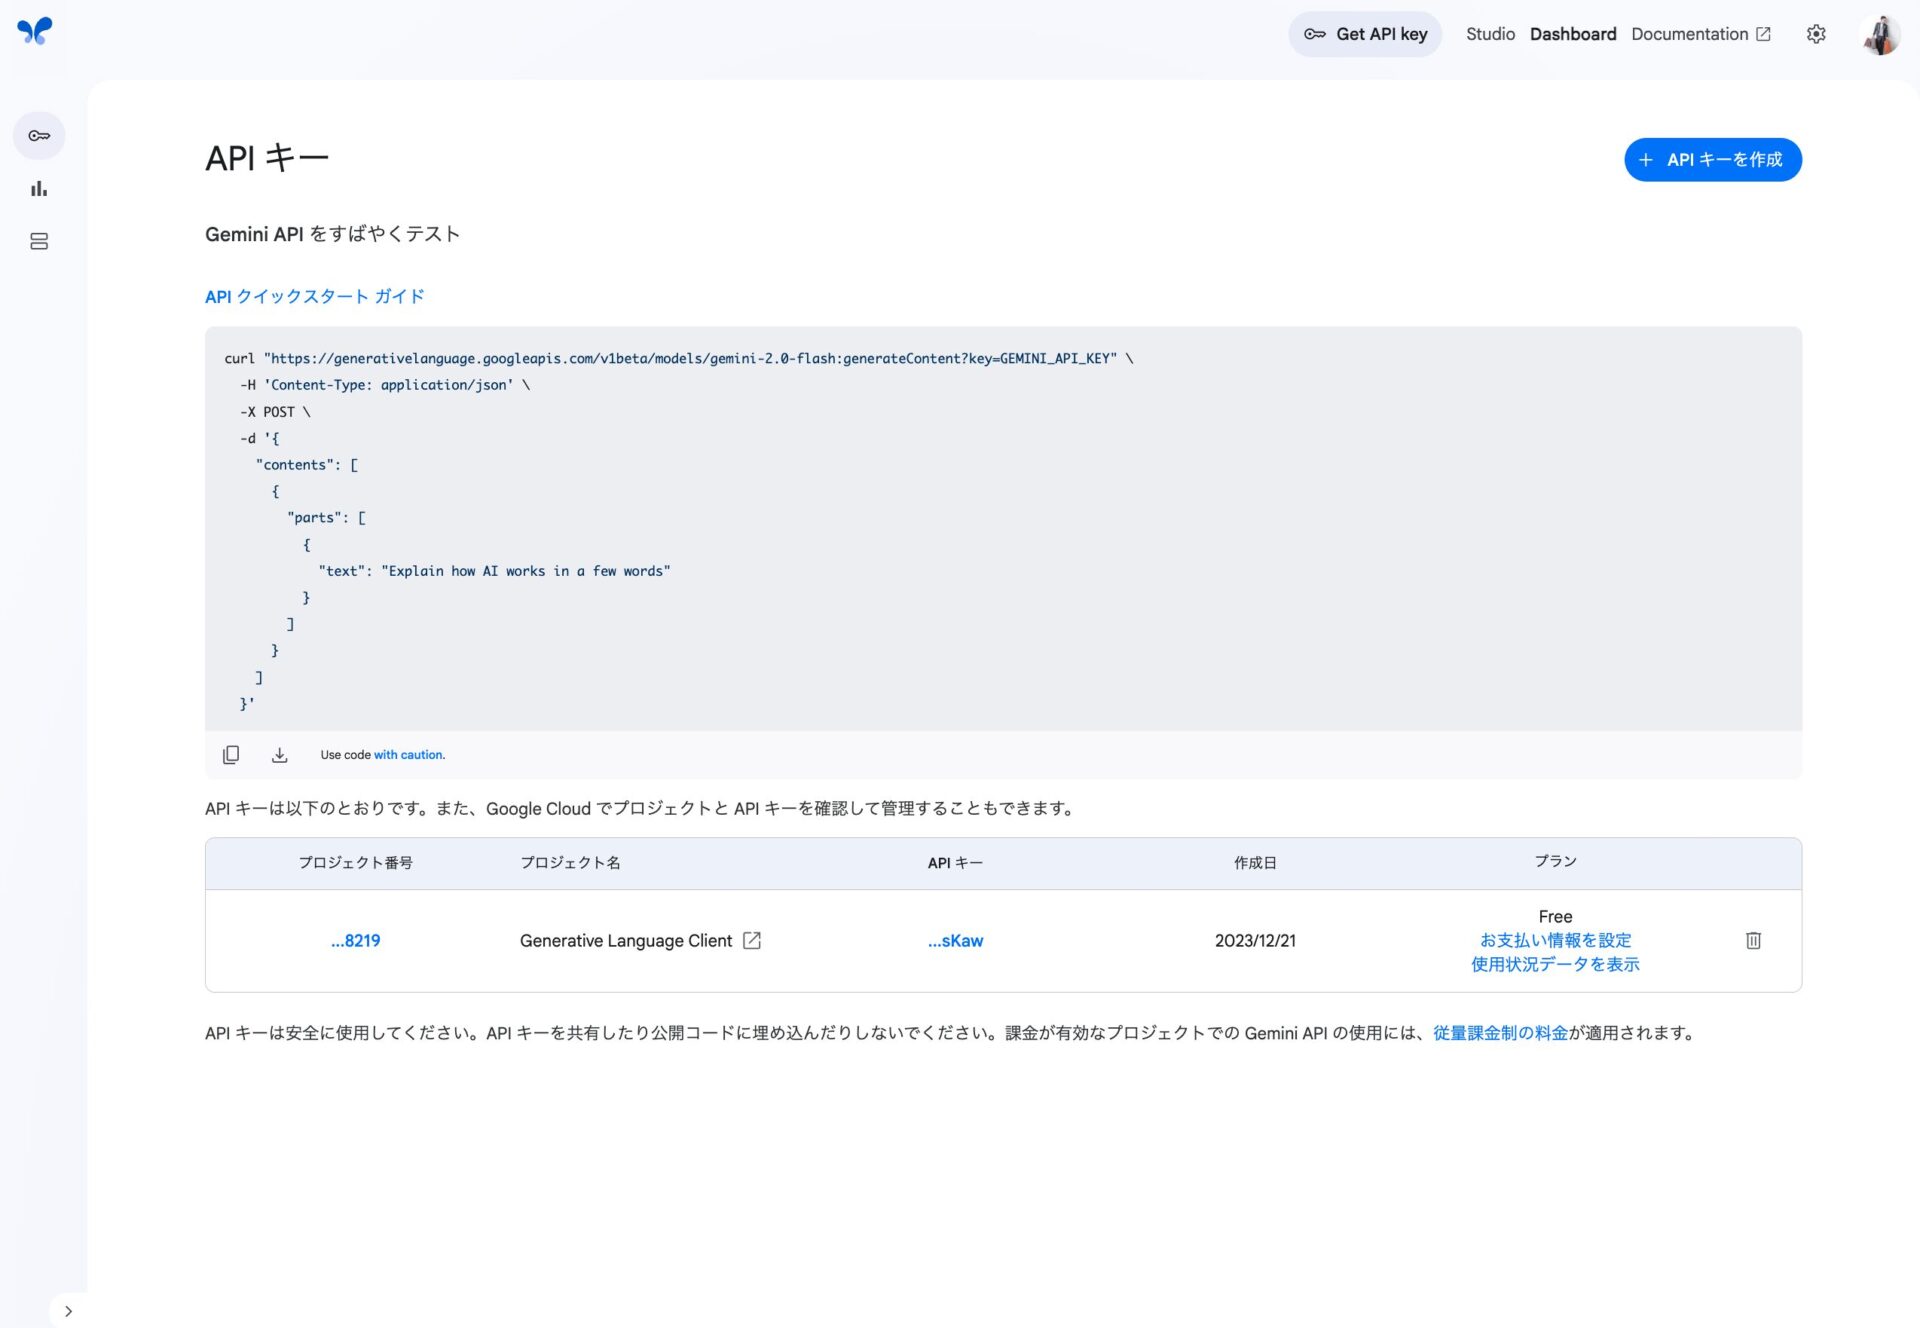This screenshot has width=1920, height=1328.
Task: Open the 'with caution' link
Action: (408, 755)
